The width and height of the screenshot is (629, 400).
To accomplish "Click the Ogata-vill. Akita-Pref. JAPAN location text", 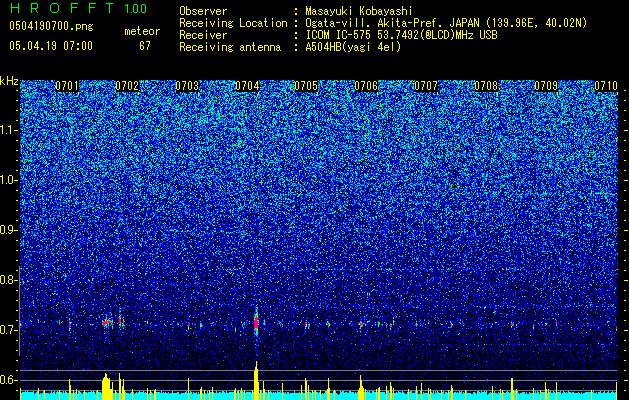I will pyautogui.click(x=446, y=23).
